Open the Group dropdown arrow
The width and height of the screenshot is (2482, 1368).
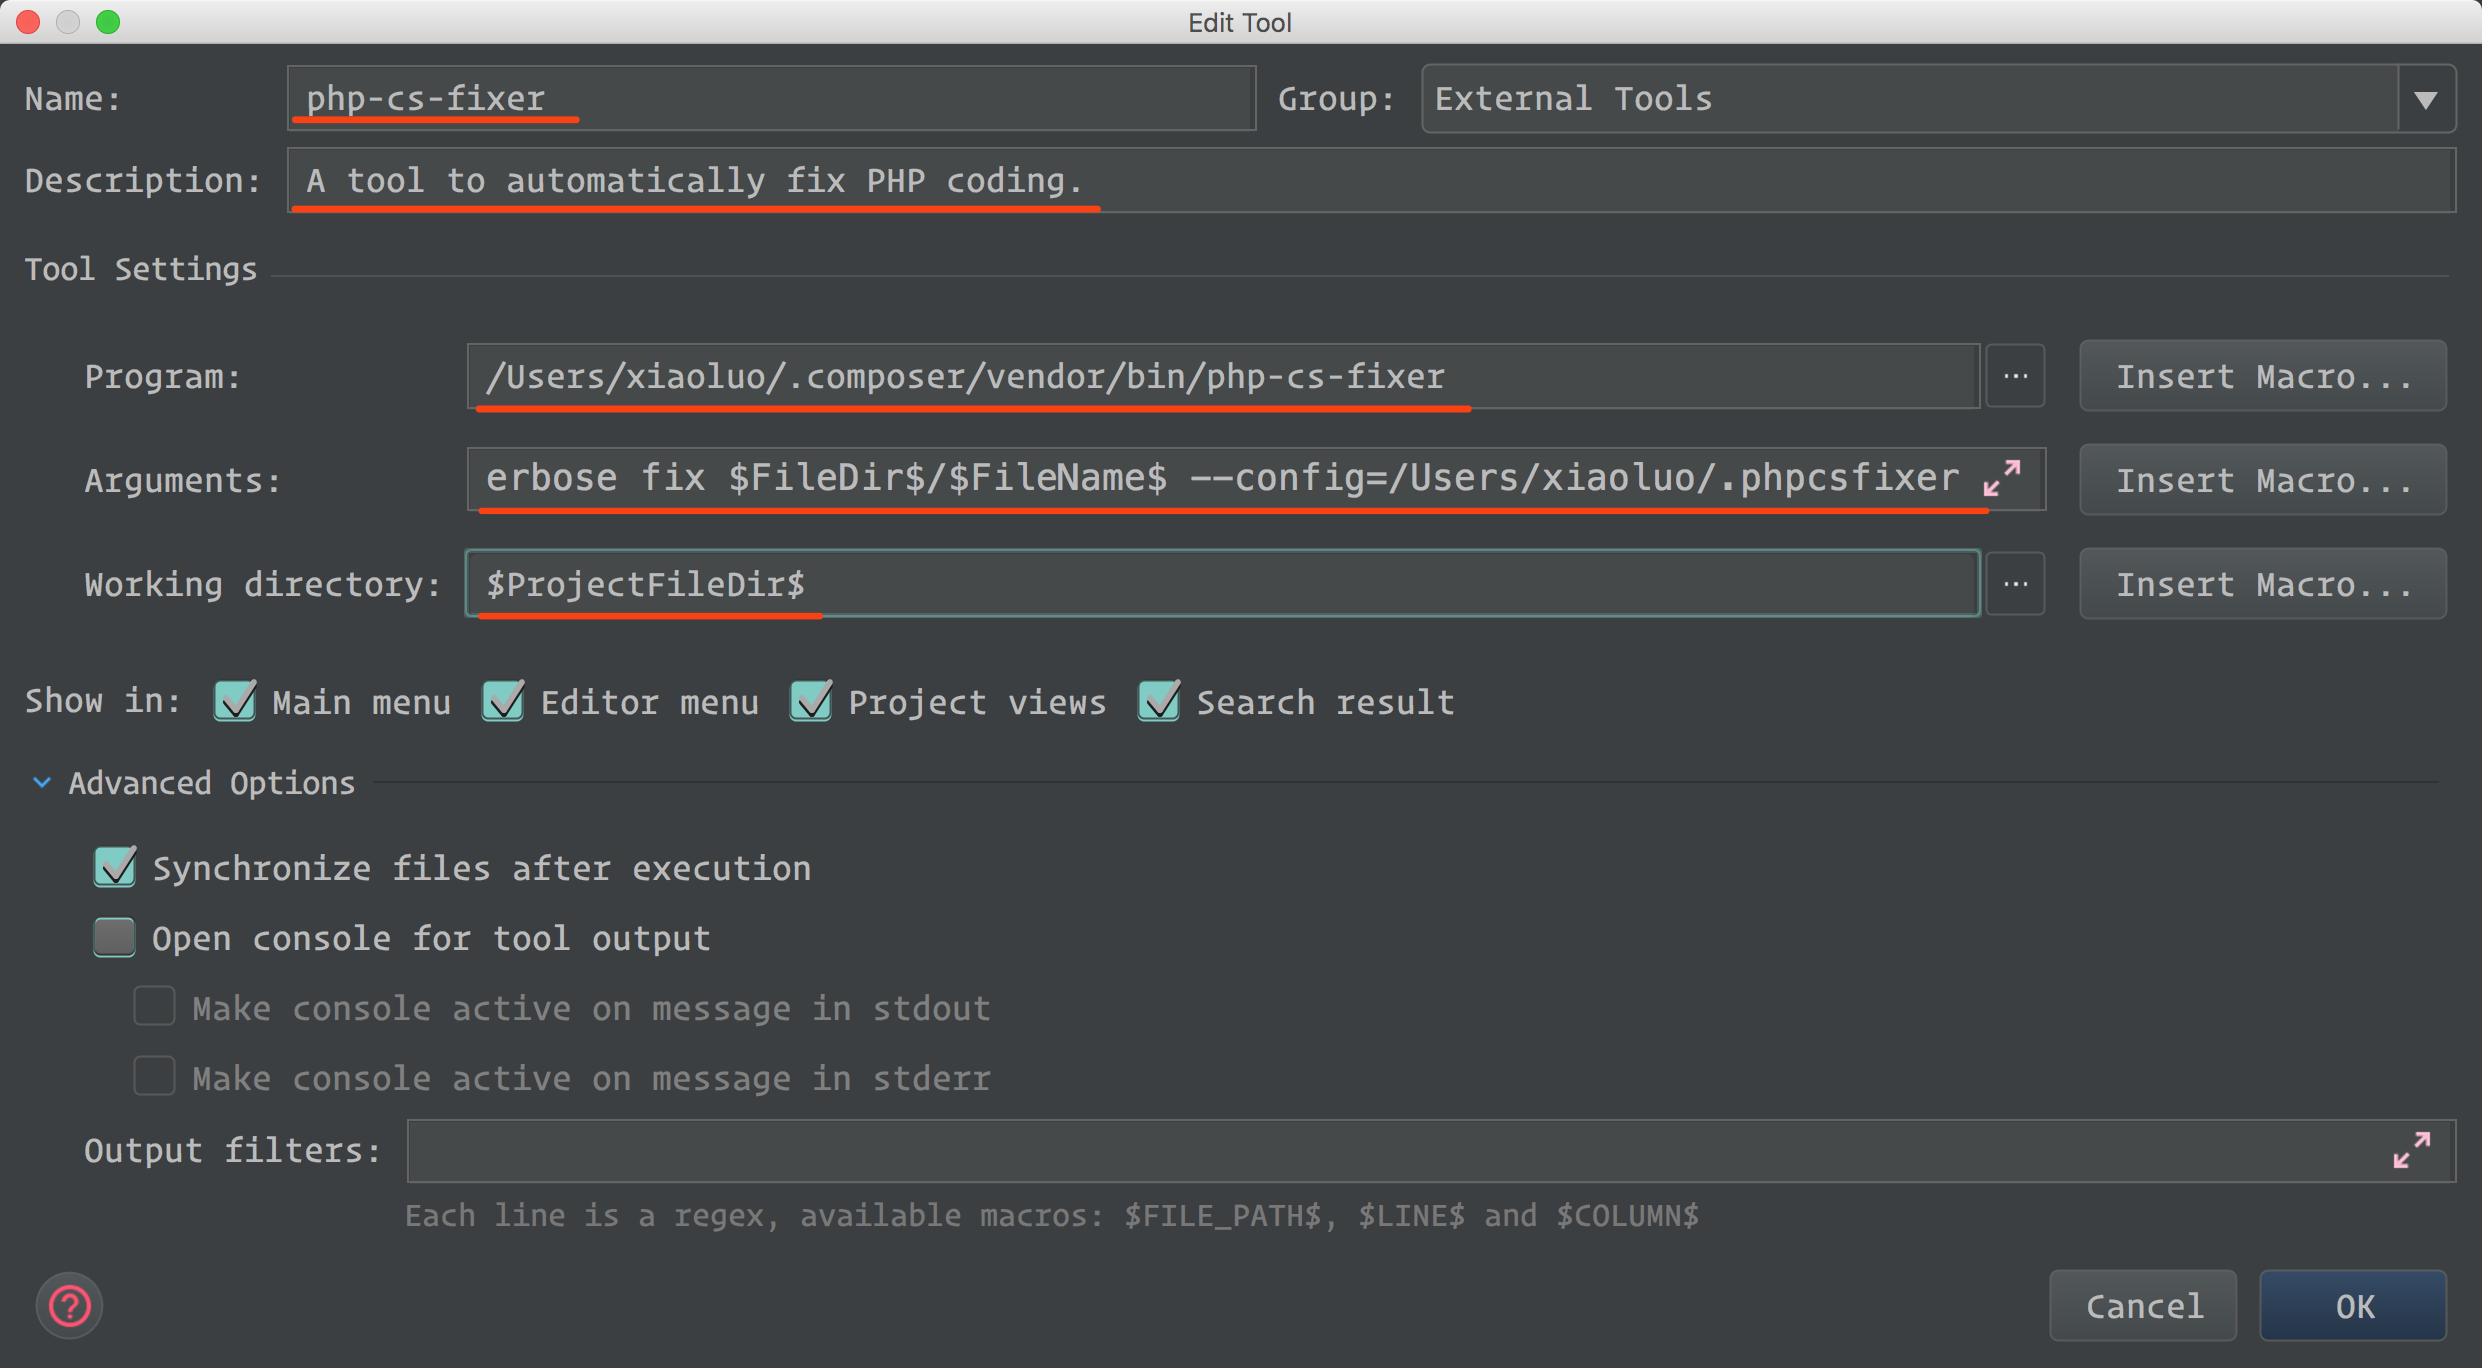click(2425, 99)
